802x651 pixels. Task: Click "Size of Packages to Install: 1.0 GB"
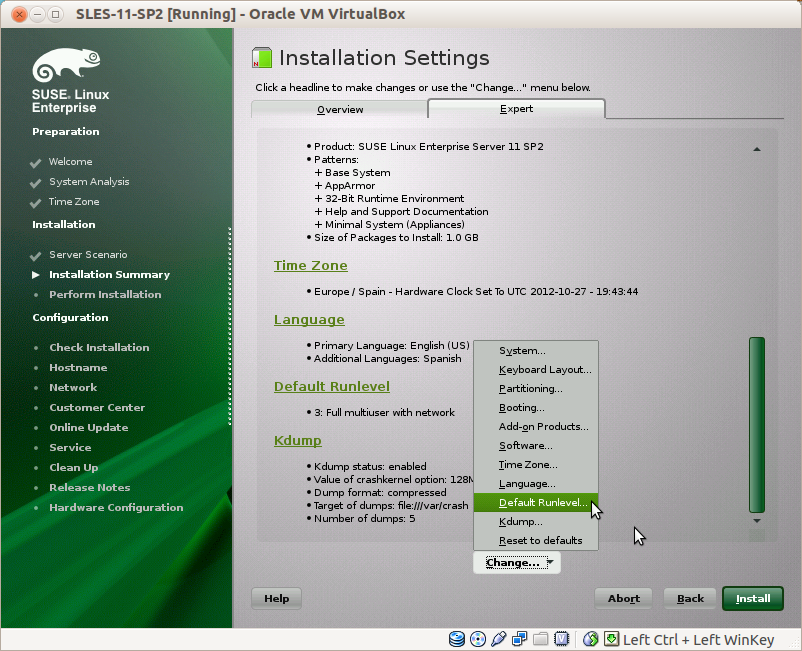pos(396,237)
